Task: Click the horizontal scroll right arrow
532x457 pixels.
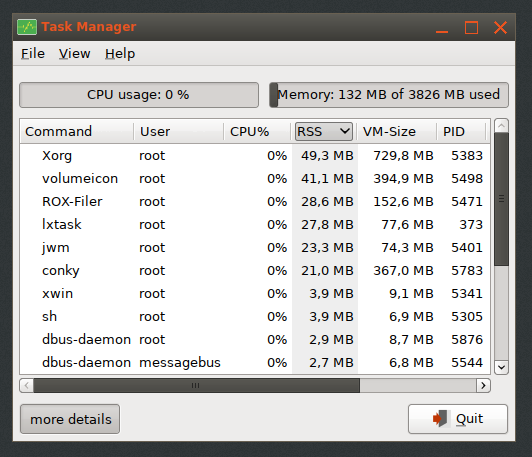Action: click(x=483, y=385)
